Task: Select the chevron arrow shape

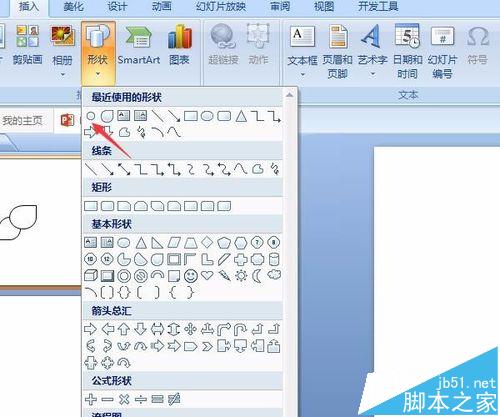Action: pyautogui.click(x=207, y=346)
